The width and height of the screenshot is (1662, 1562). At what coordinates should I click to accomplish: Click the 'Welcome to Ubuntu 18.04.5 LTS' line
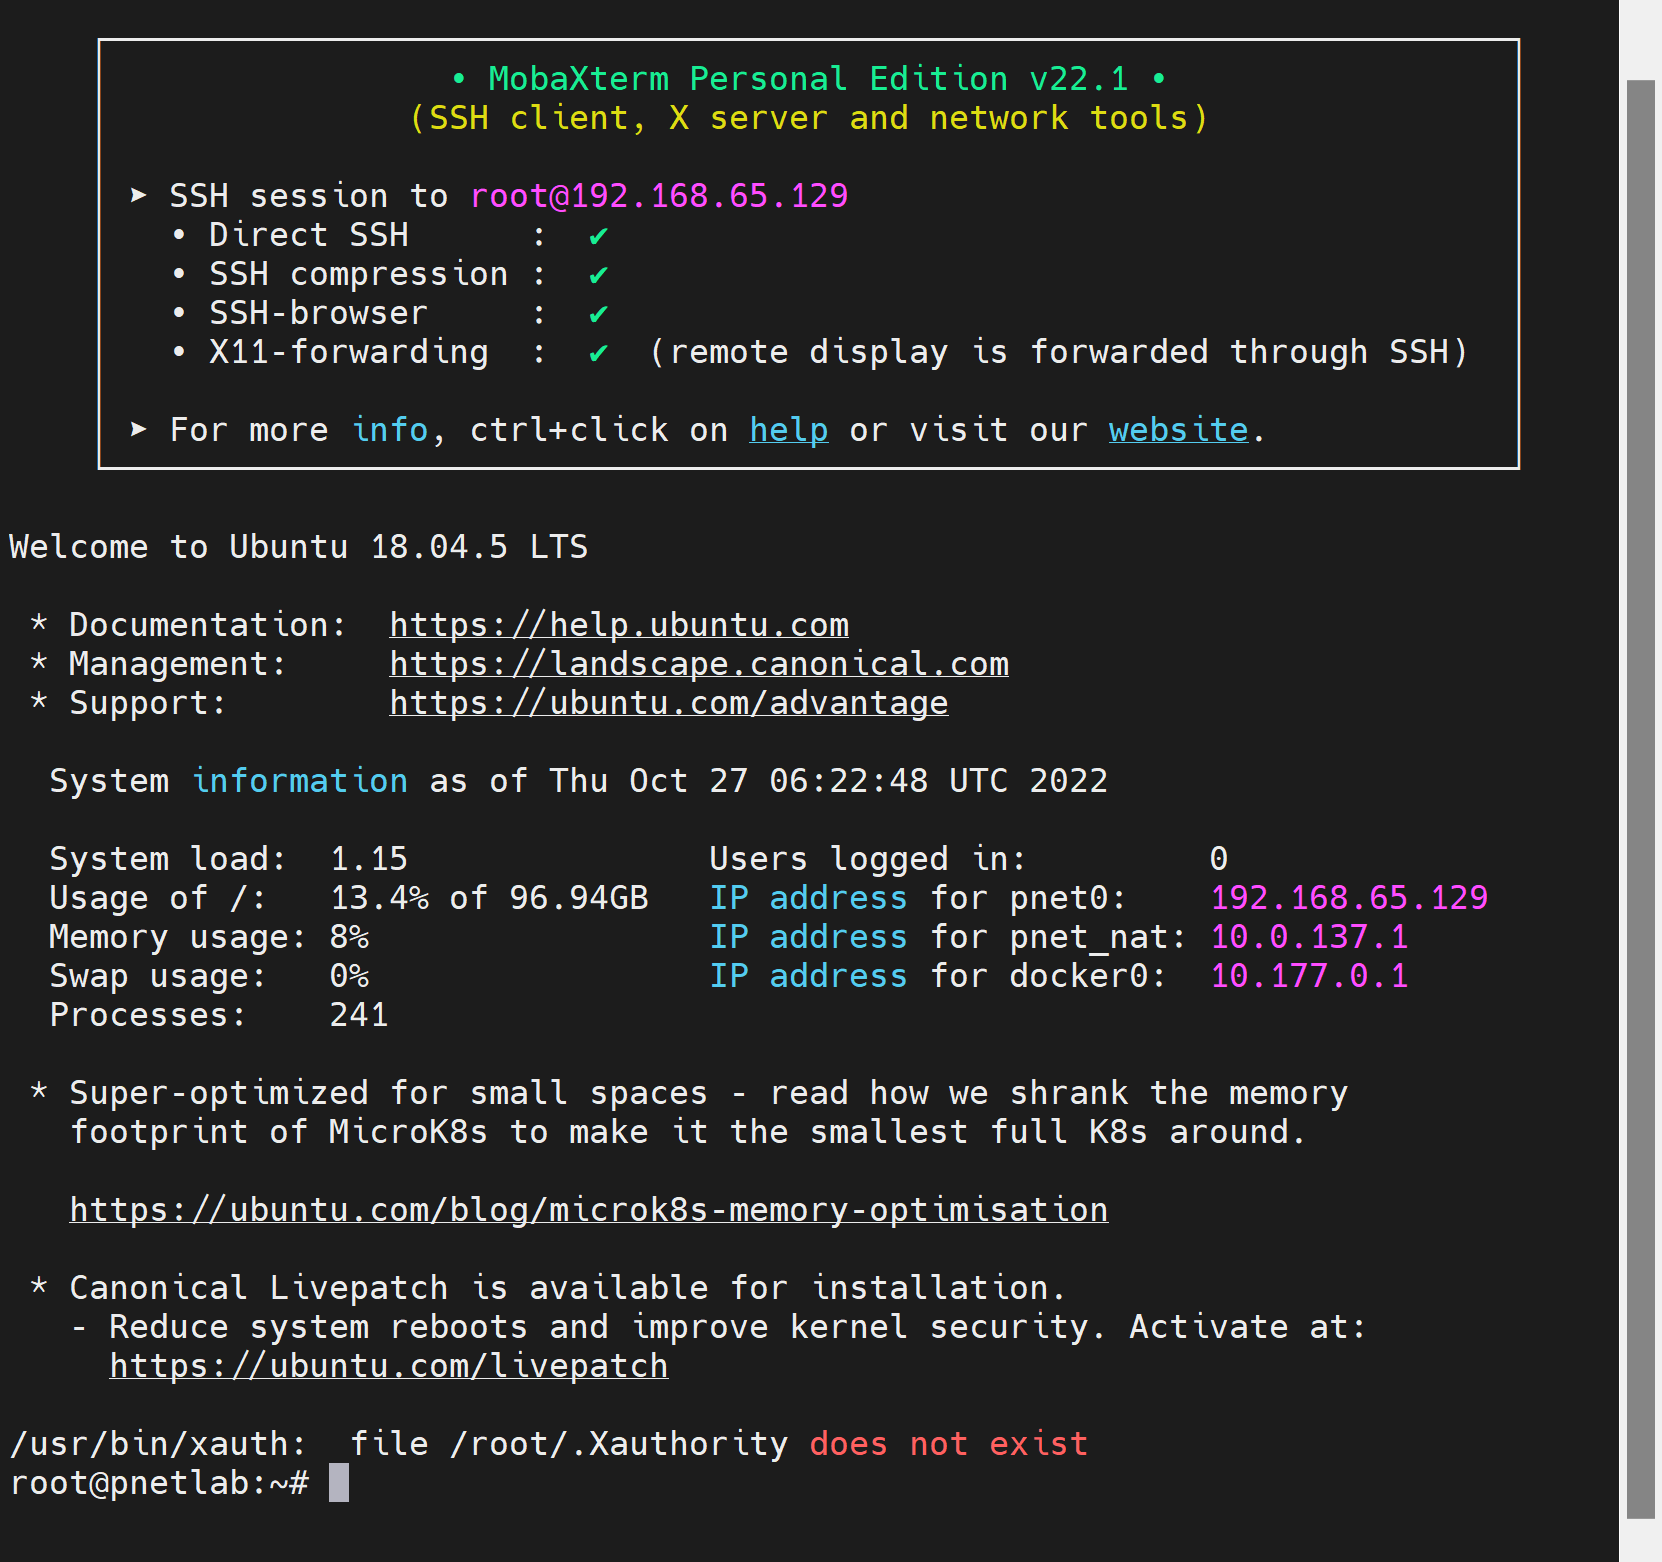[x=298, y=547]
